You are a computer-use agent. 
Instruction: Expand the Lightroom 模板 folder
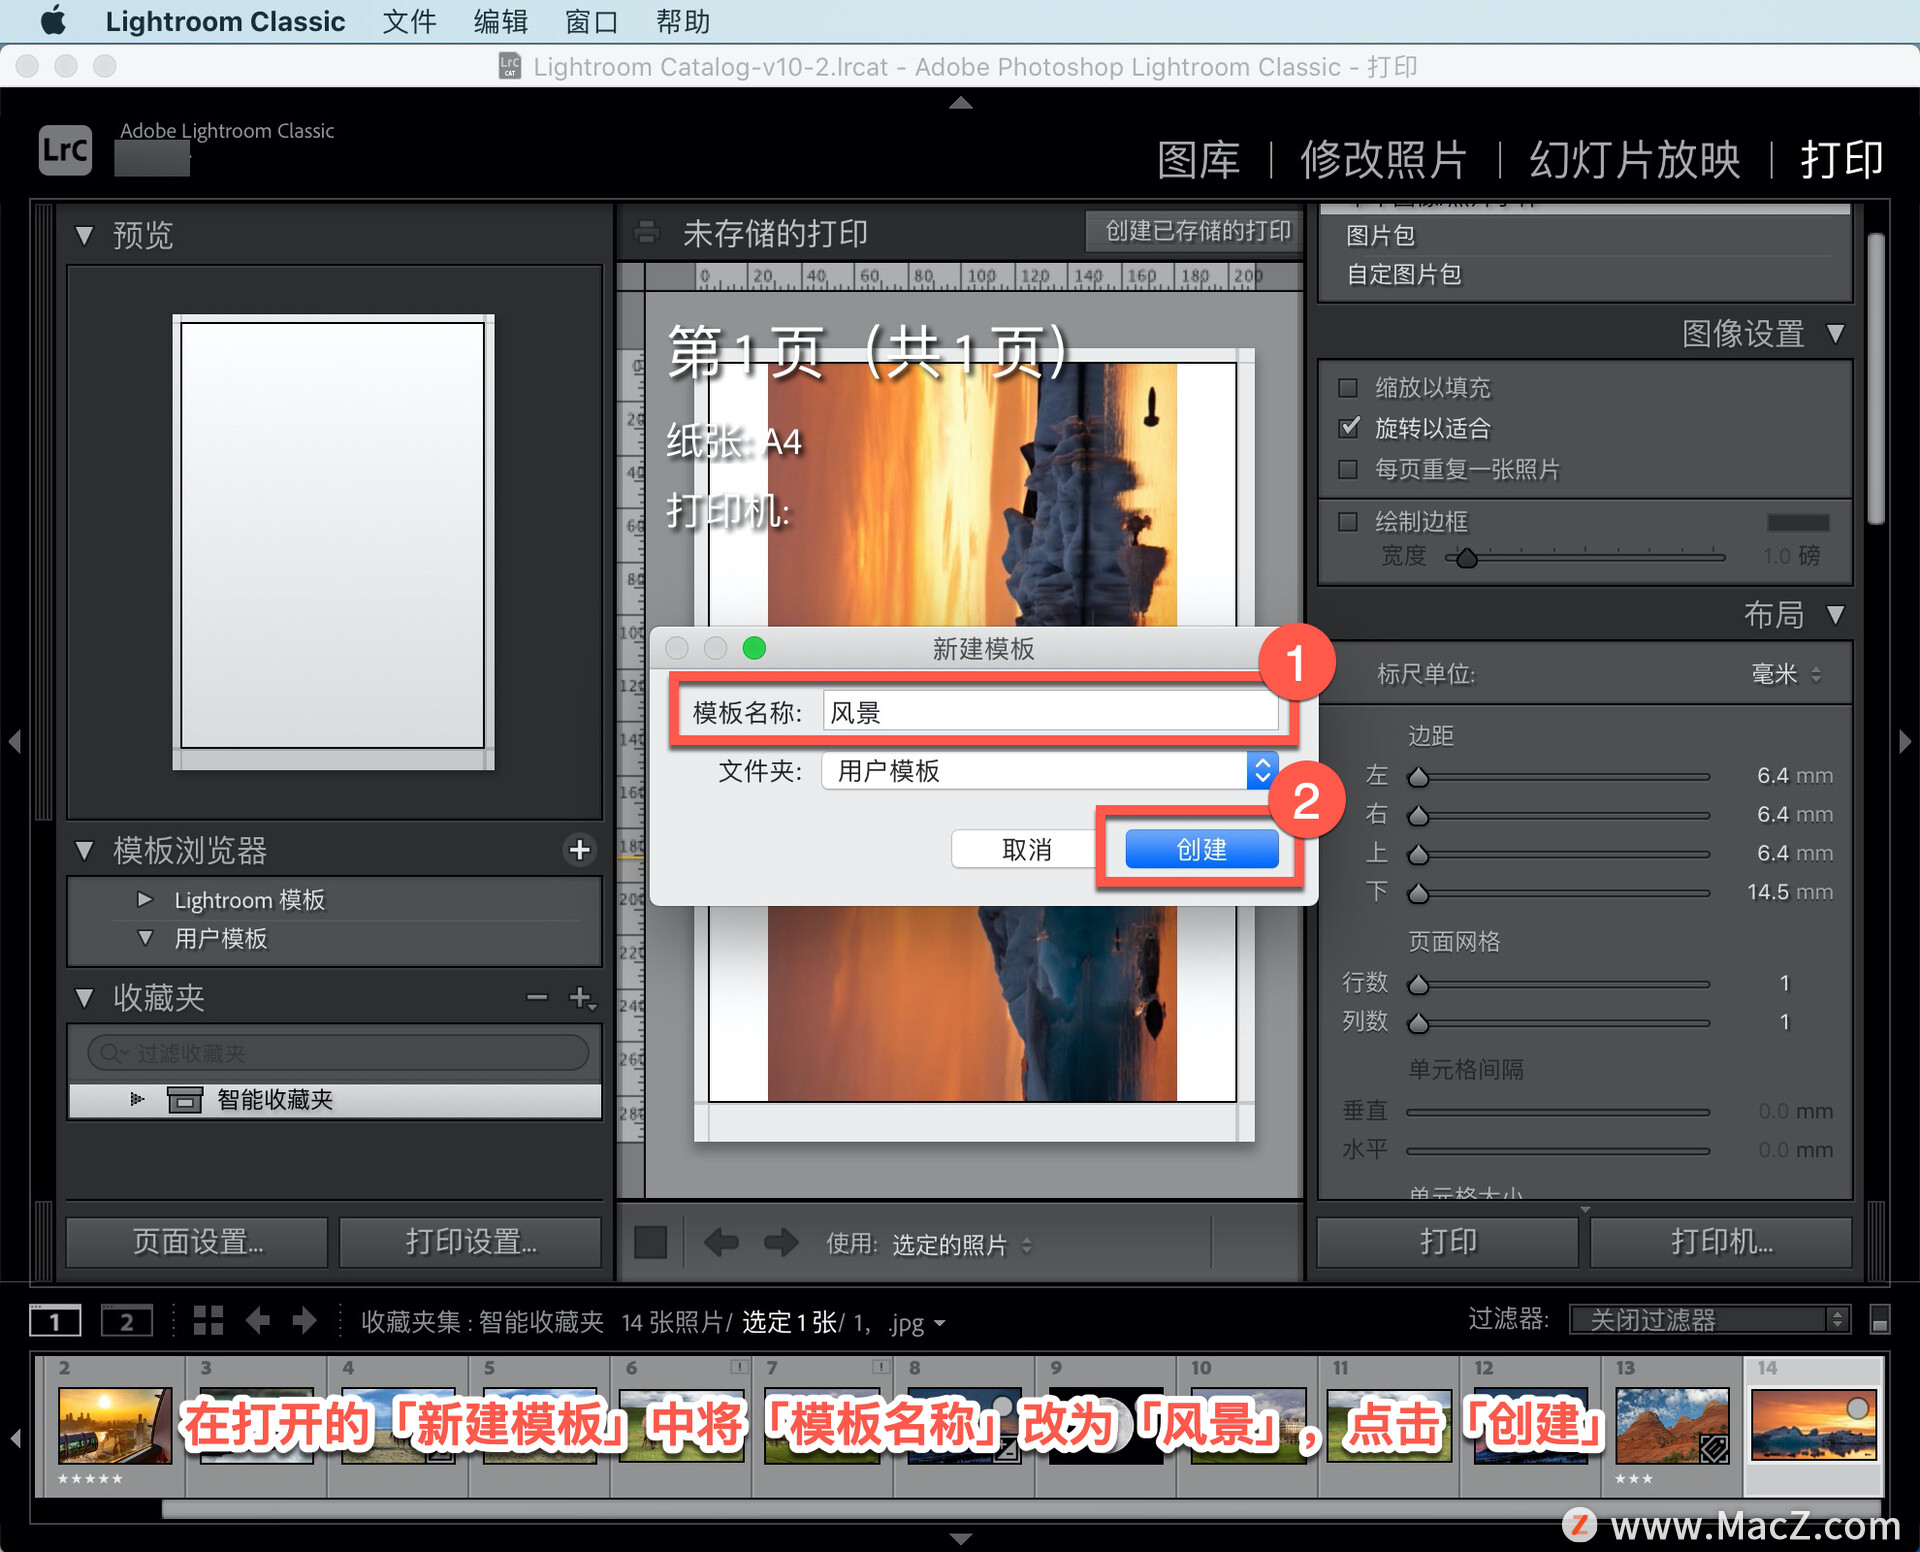(145, 899)
